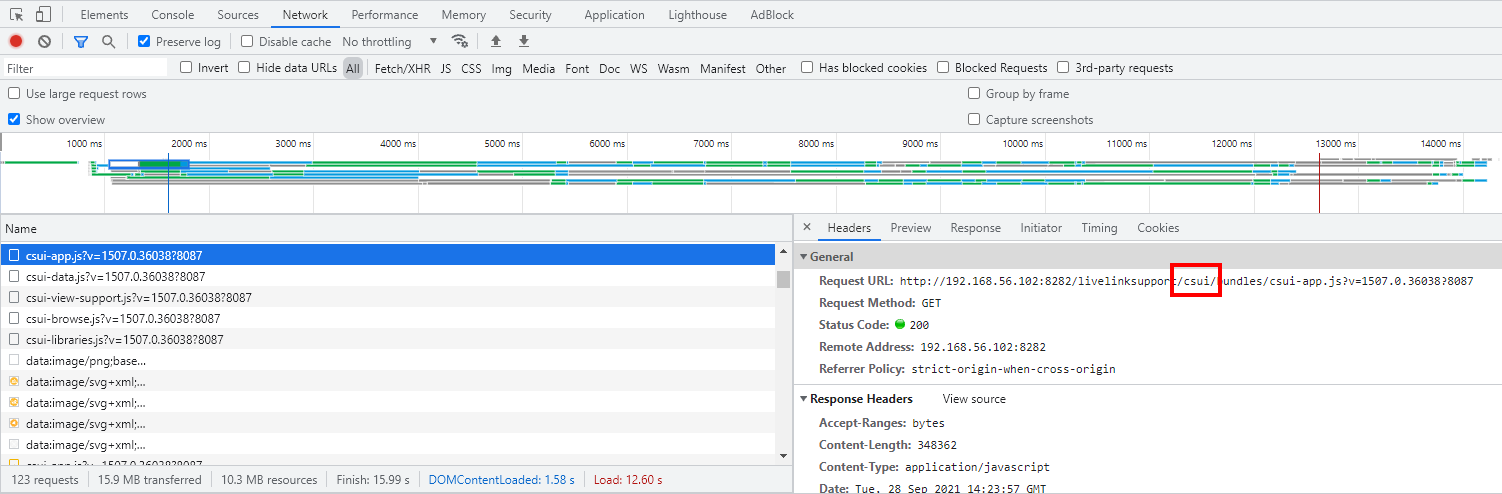Toggle the filter funnel icon
This screenshot has width=1502, height=494.
tap(81, 41)
